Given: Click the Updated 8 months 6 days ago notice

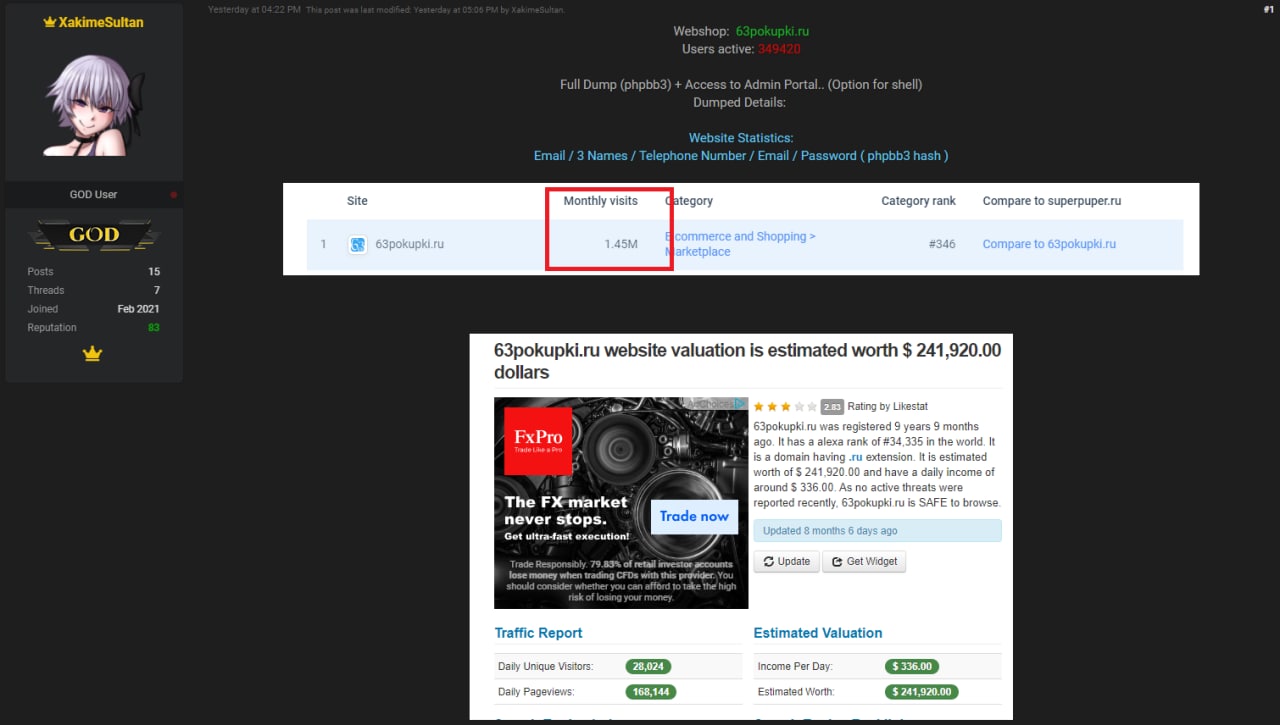Looking at the screenshot, I should coord(877,531).
